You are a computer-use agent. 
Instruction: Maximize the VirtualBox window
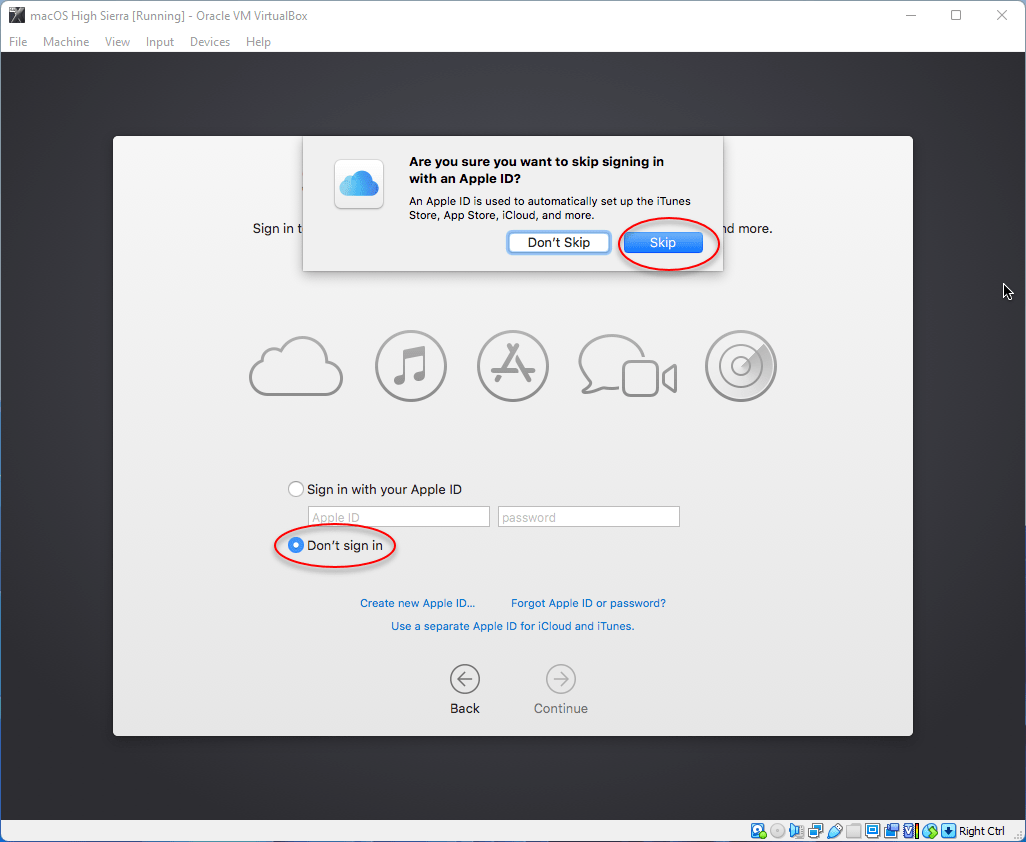point(956,15)
